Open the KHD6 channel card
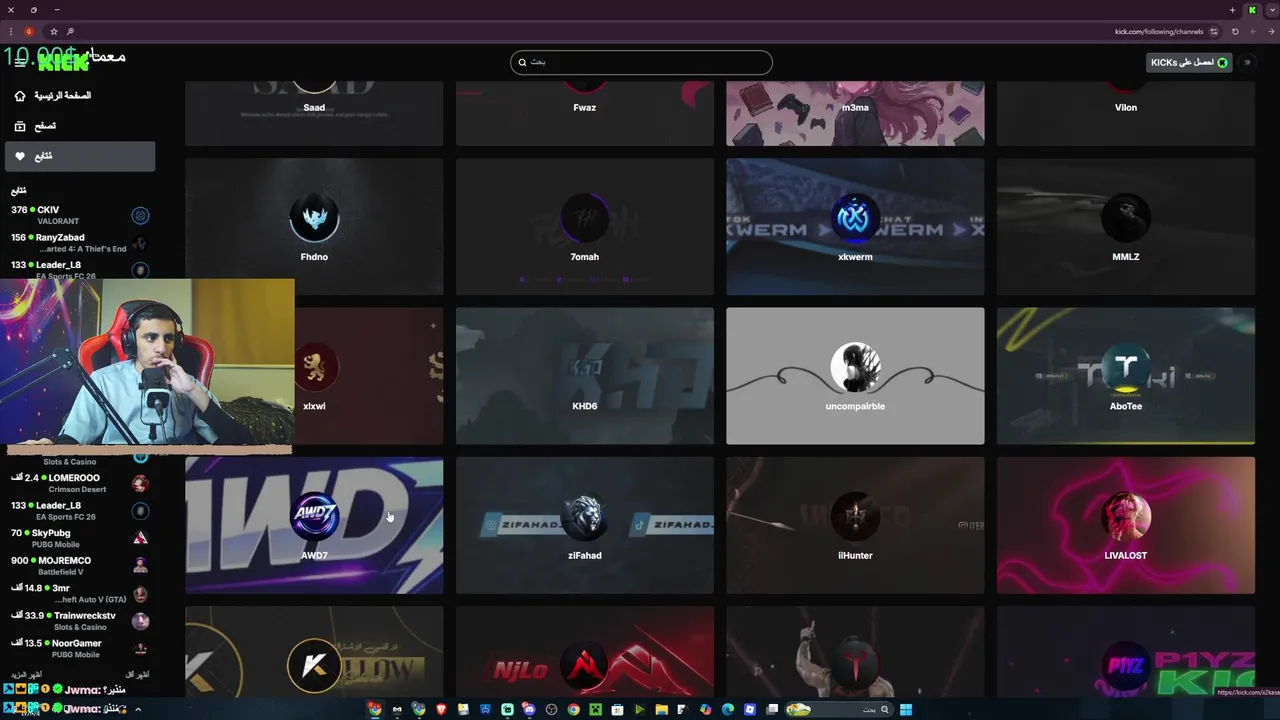This screenshot has width=1280, height=720. pos(585,376)
